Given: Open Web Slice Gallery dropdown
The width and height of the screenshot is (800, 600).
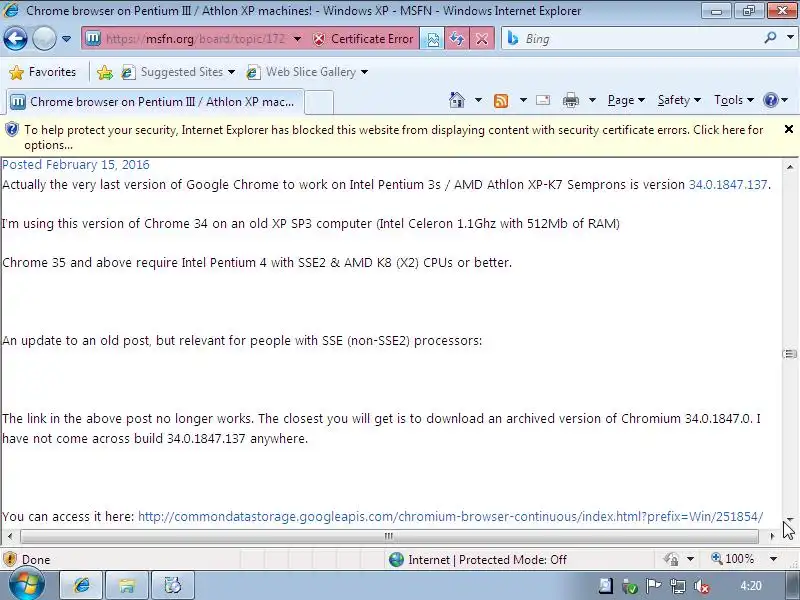Looking at the screenshot, I should coord(307,72).
